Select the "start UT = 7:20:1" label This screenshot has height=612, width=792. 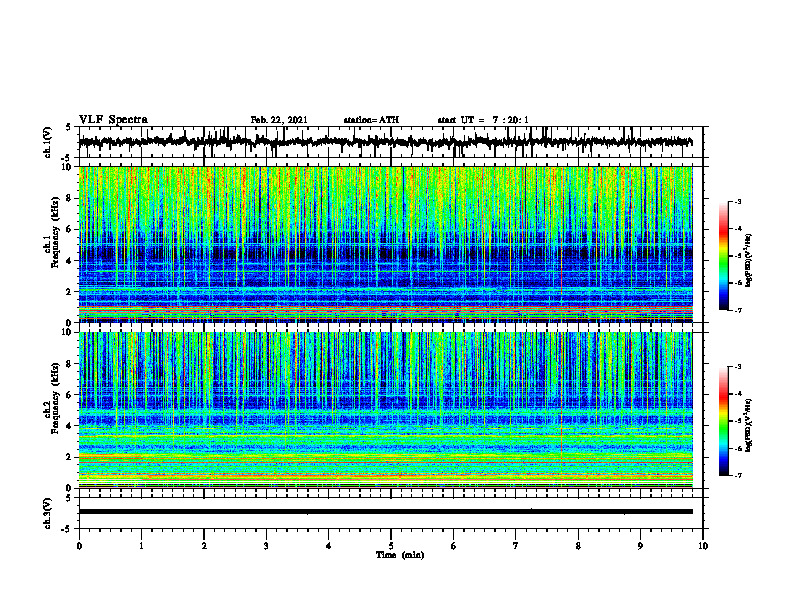[x=483, y=120]
